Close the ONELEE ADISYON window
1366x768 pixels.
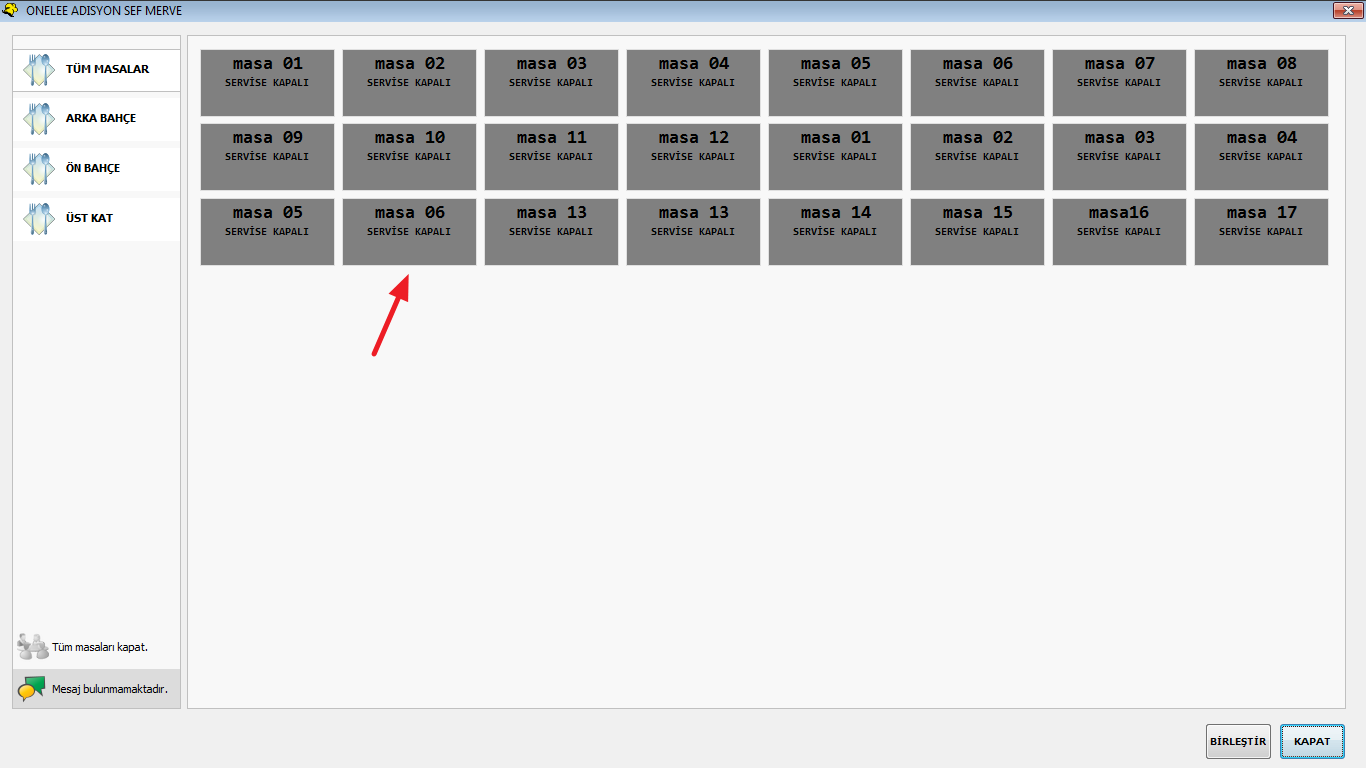coord(1346,10)
